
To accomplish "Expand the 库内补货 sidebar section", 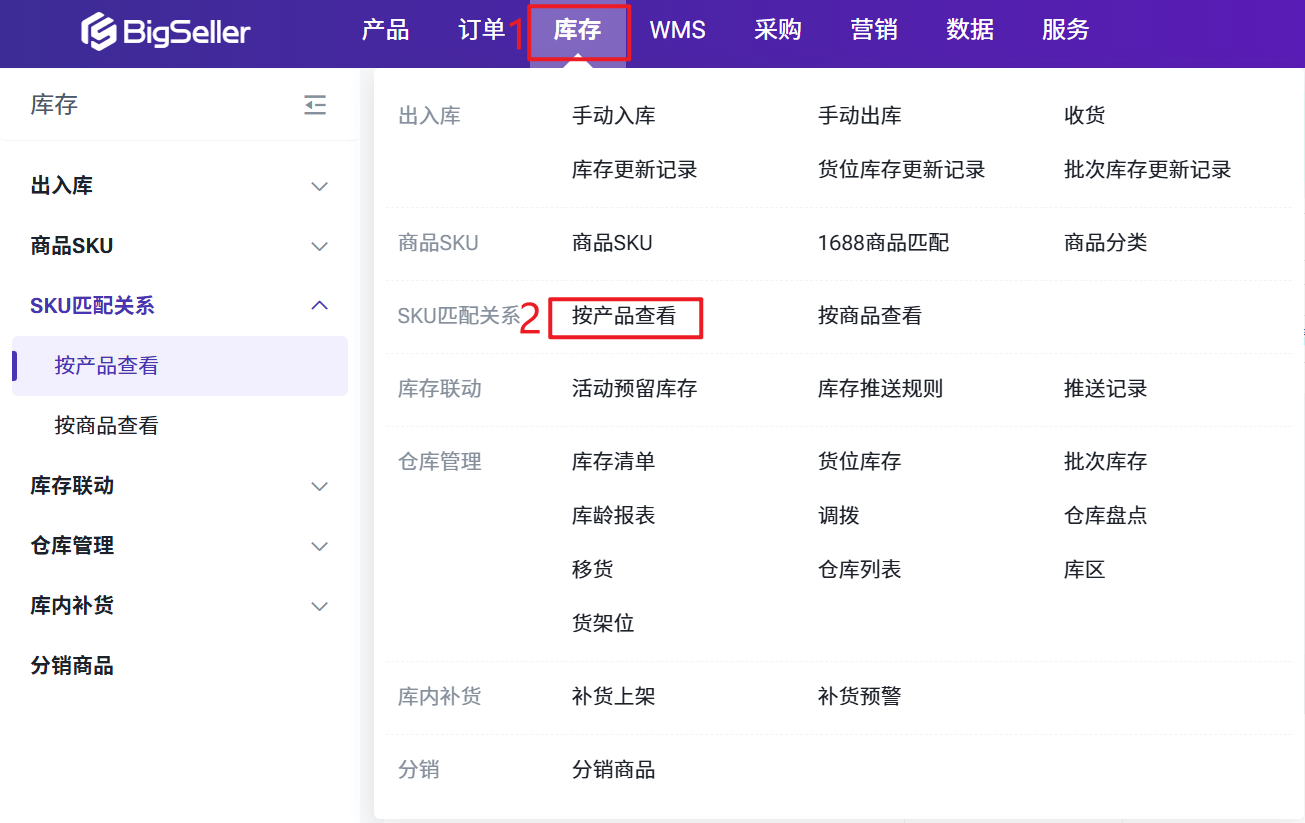I will click(319, 606).
